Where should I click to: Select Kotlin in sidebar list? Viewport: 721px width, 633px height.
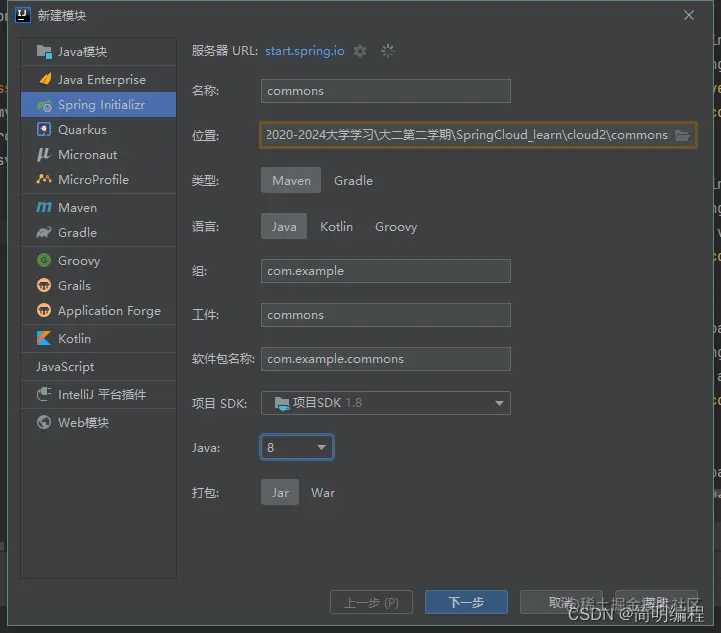(98, 338)
